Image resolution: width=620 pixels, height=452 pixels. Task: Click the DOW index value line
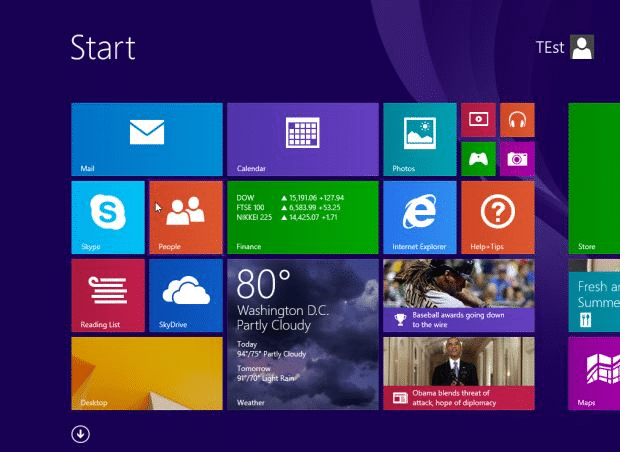click(x=290, y=198)
